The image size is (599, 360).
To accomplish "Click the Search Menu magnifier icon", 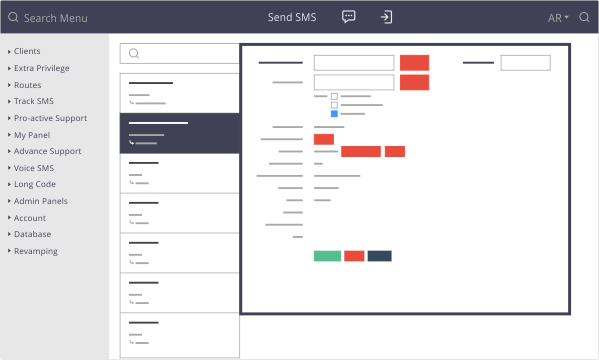I will click(x=13, y=17).
